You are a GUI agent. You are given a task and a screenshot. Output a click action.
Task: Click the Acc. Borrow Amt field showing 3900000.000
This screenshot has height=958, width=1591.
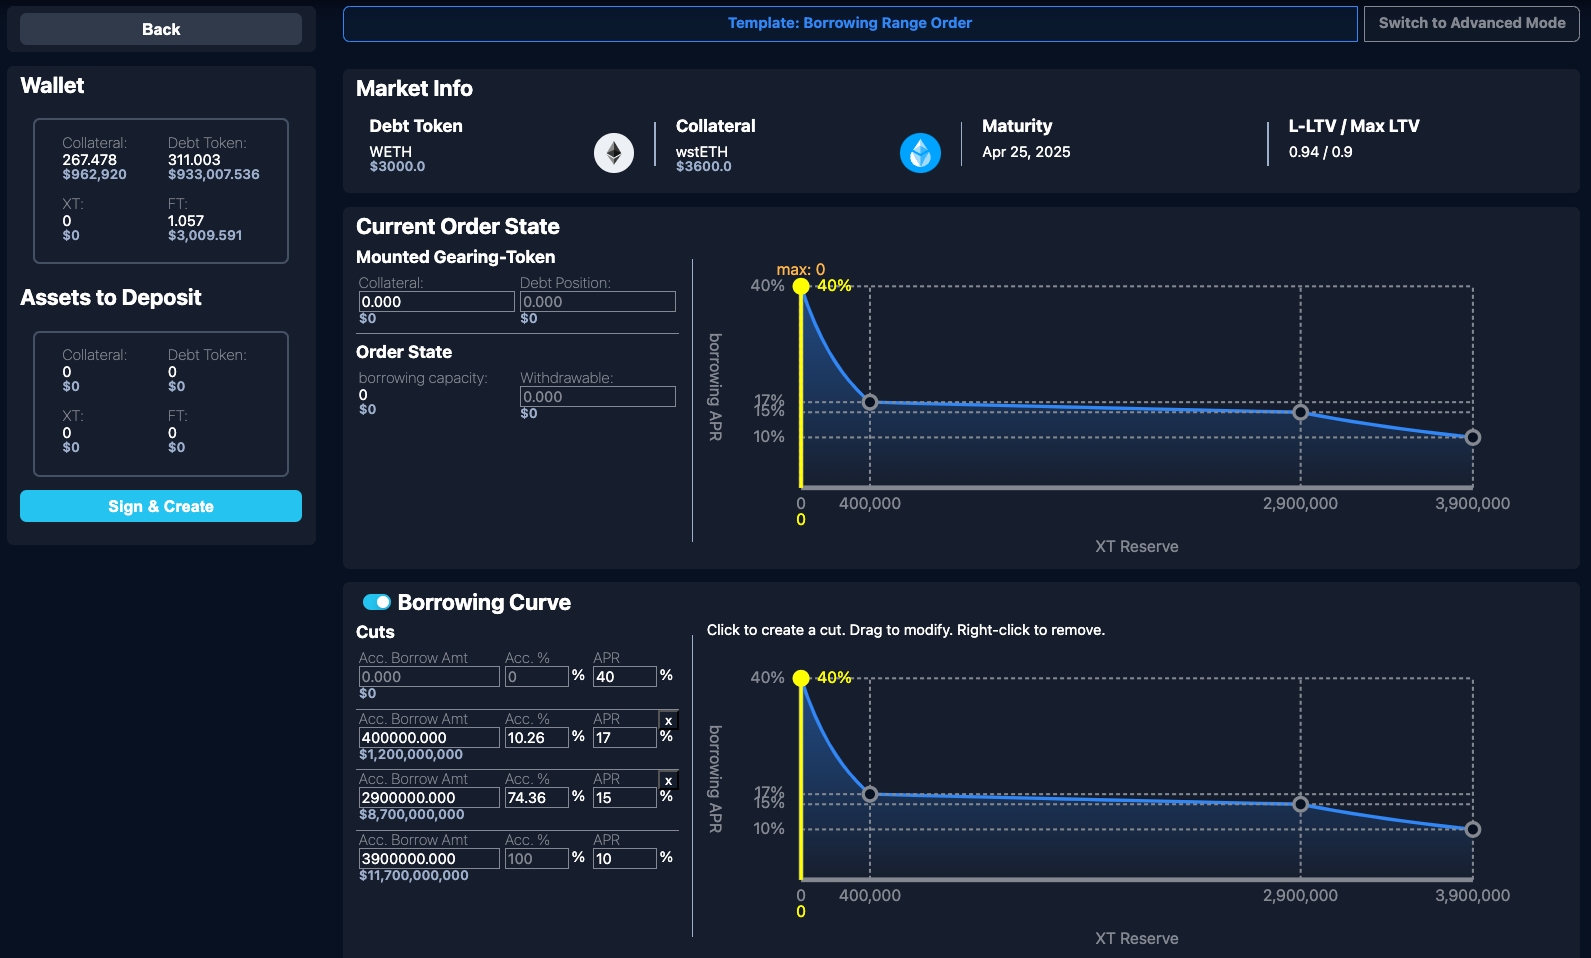pos(429,859)
